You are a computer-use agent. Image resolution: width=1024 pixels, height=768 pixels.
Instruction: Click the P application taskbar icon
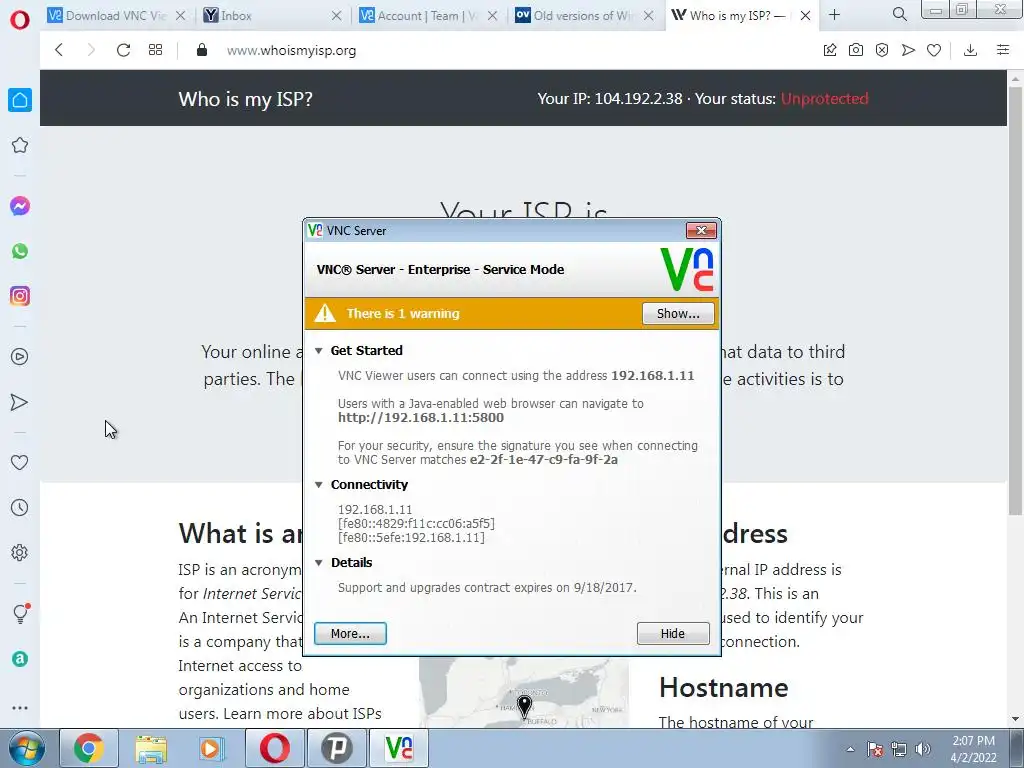pyautogui.click(x=336, y=748)
